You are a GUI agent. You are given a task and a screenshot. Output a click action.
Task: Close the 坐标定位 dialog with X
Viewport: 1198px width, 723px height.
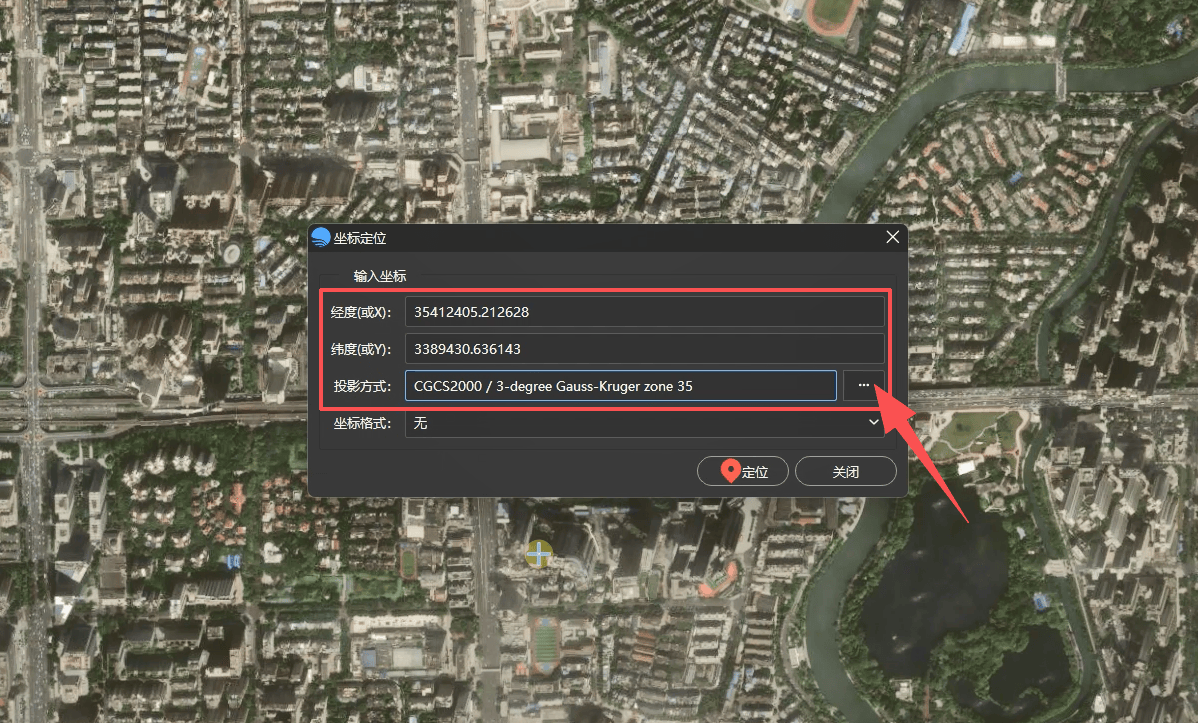892,237
